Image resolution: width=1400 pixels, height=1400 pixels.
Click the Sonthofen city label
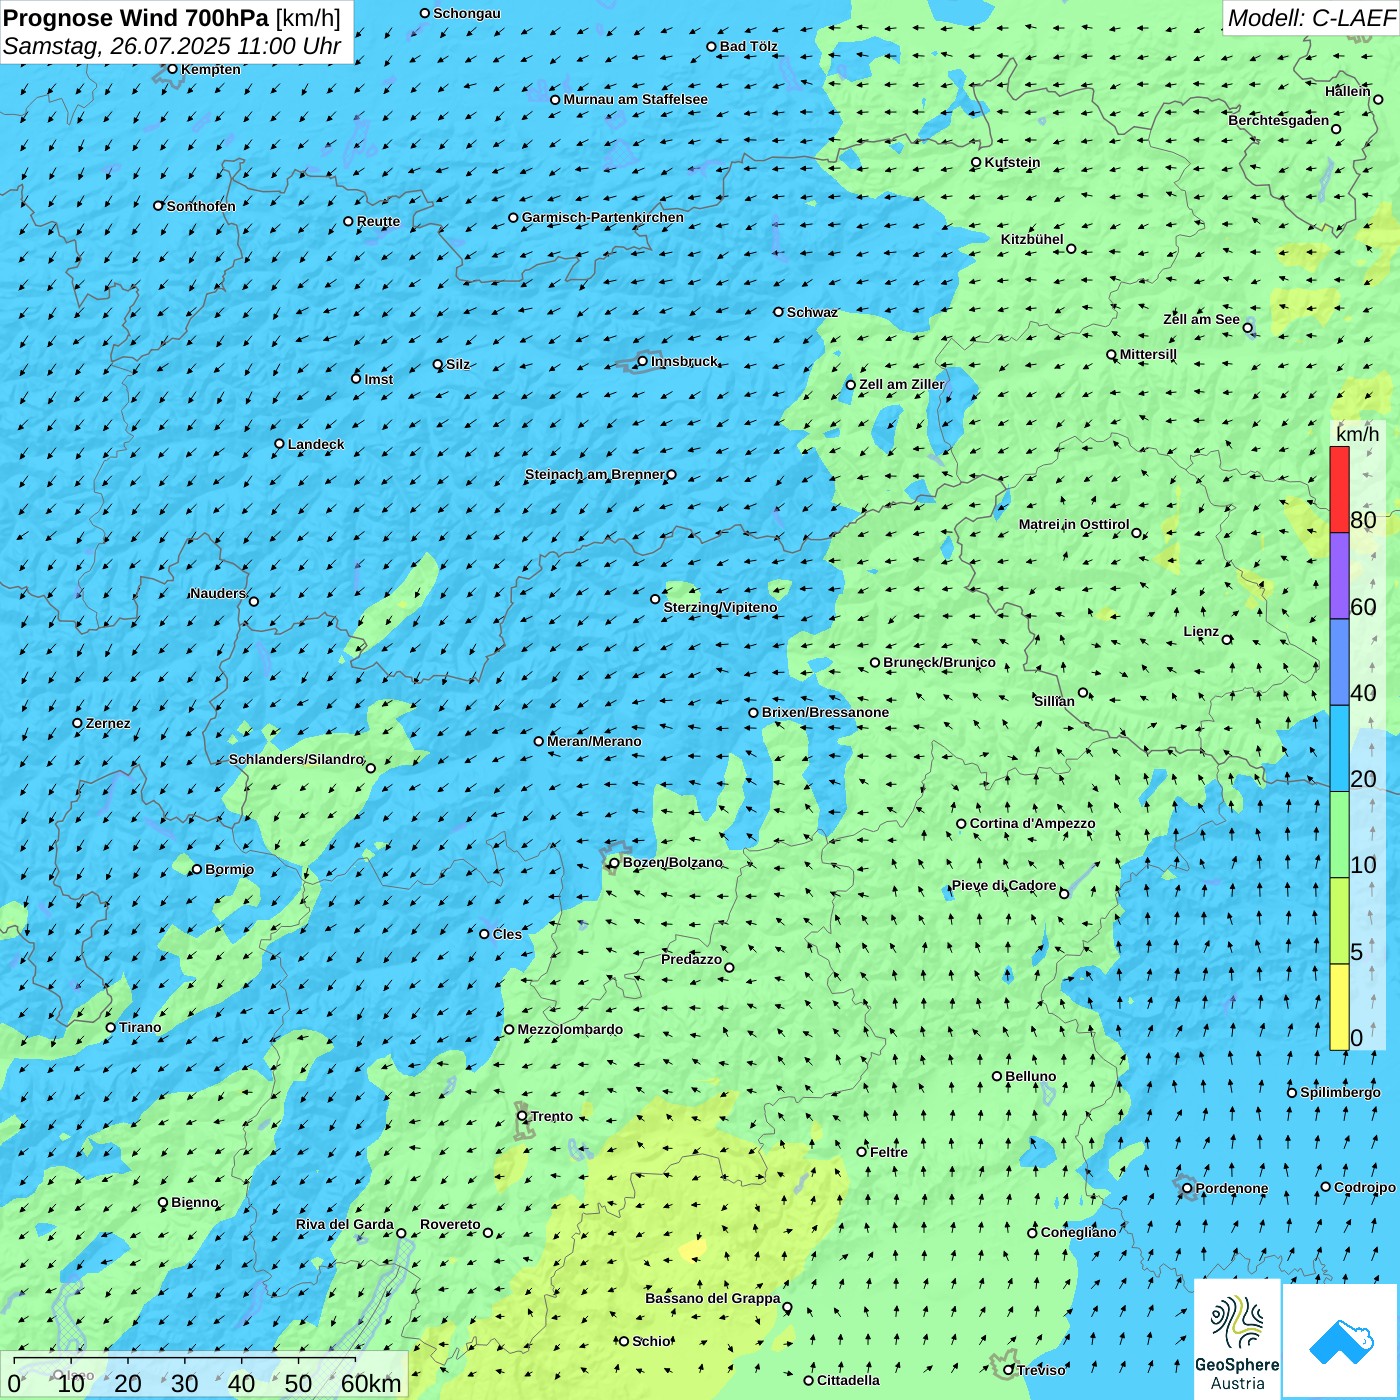(201, 206)
